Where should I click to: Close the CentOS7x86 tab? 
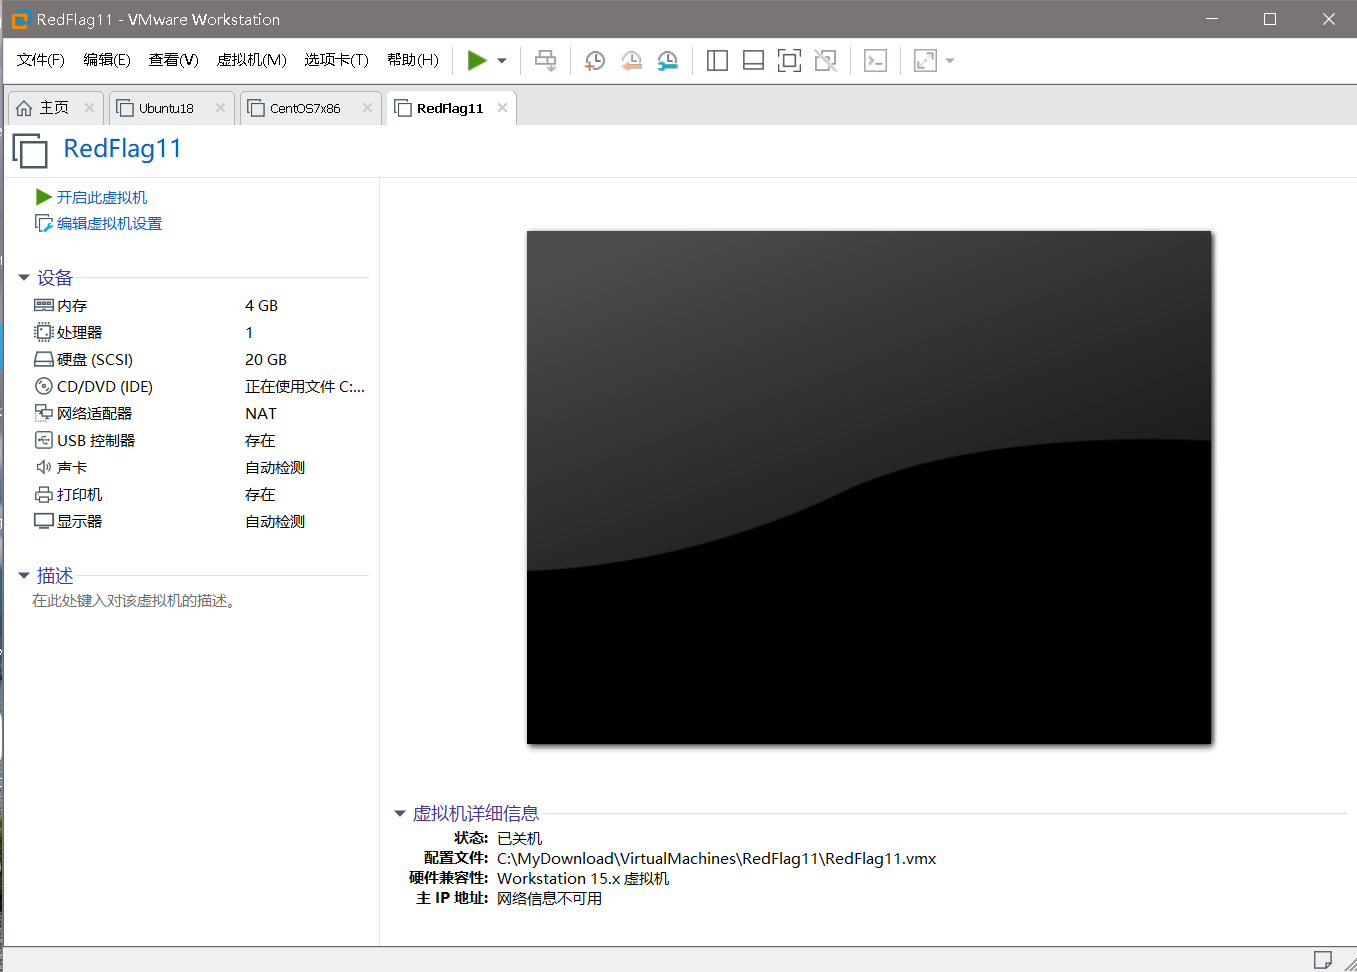367,108
